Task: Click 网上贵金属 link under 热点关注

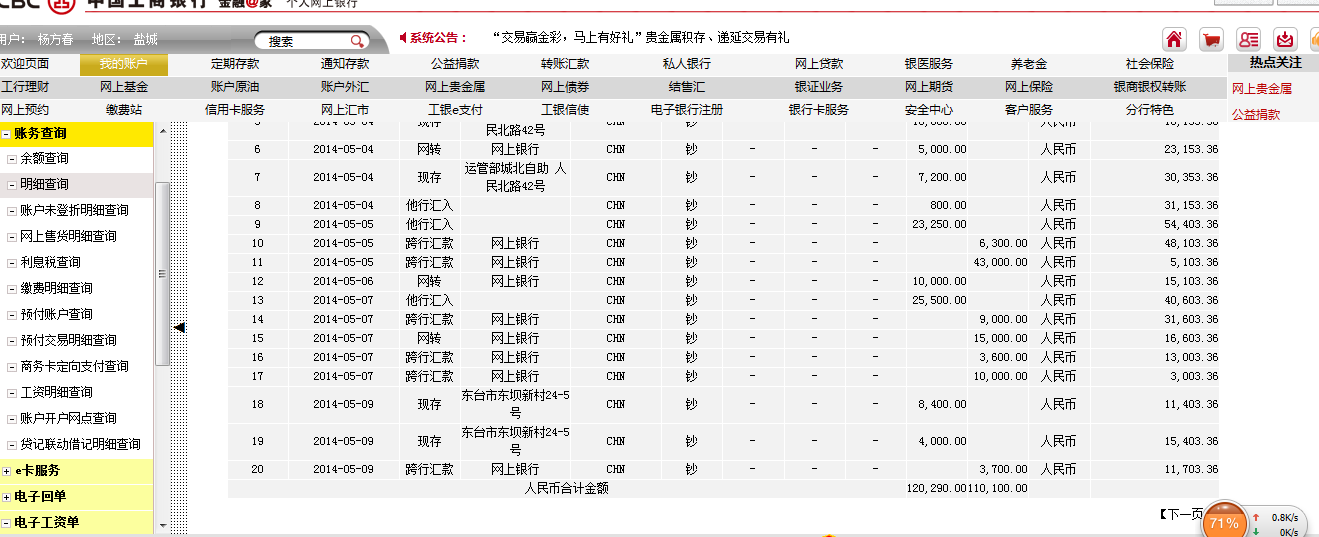Action: [x=1262, y=88]
